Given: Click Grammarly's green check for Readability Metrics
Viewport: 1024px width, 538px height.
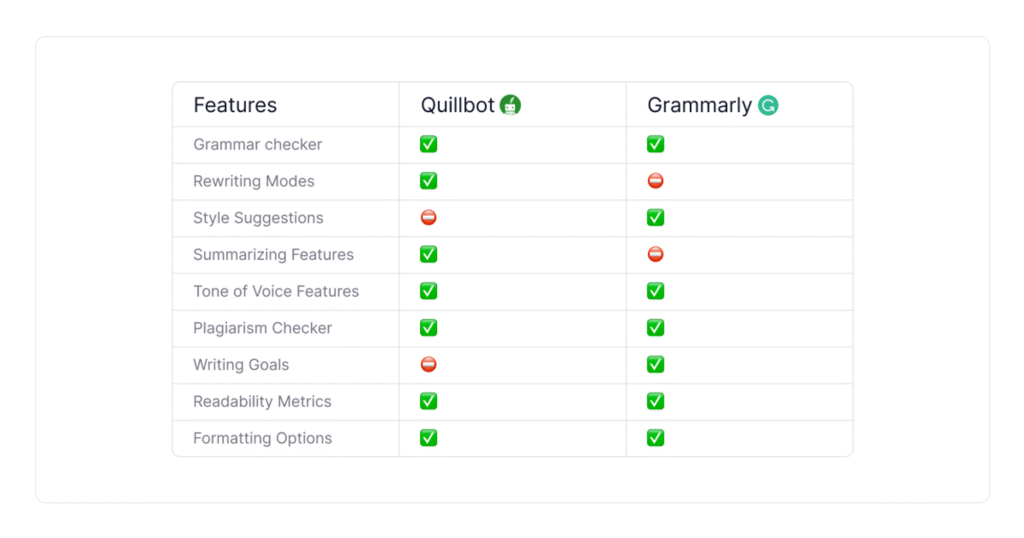Looking at the screenshot, I should [656, 401].
